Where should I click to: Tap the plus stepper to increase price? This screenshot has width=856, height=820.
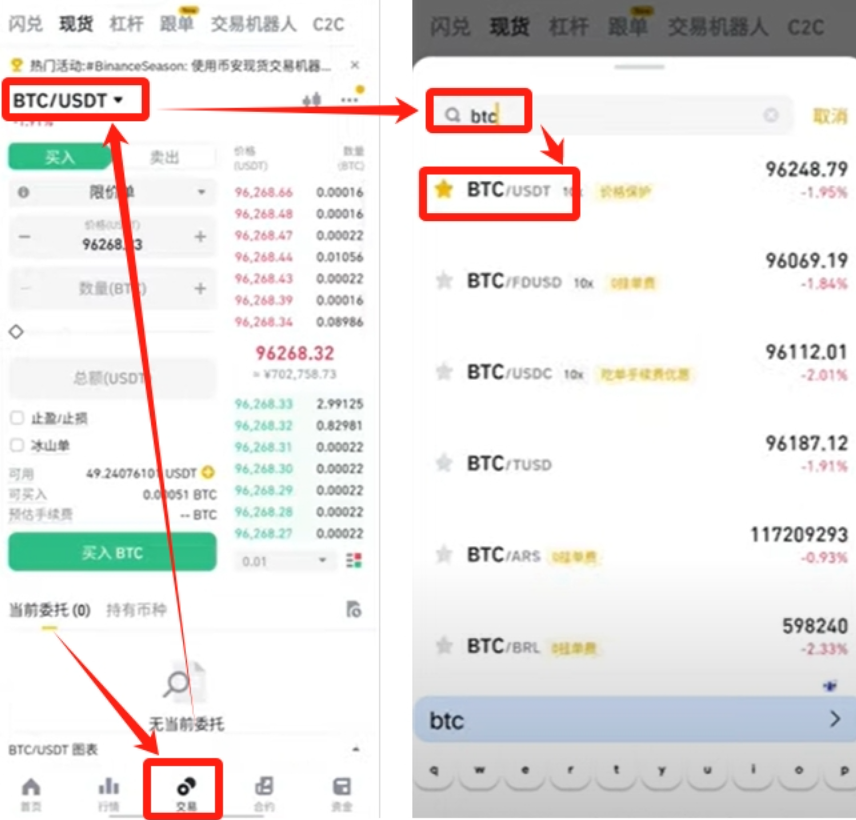(198, 236)
